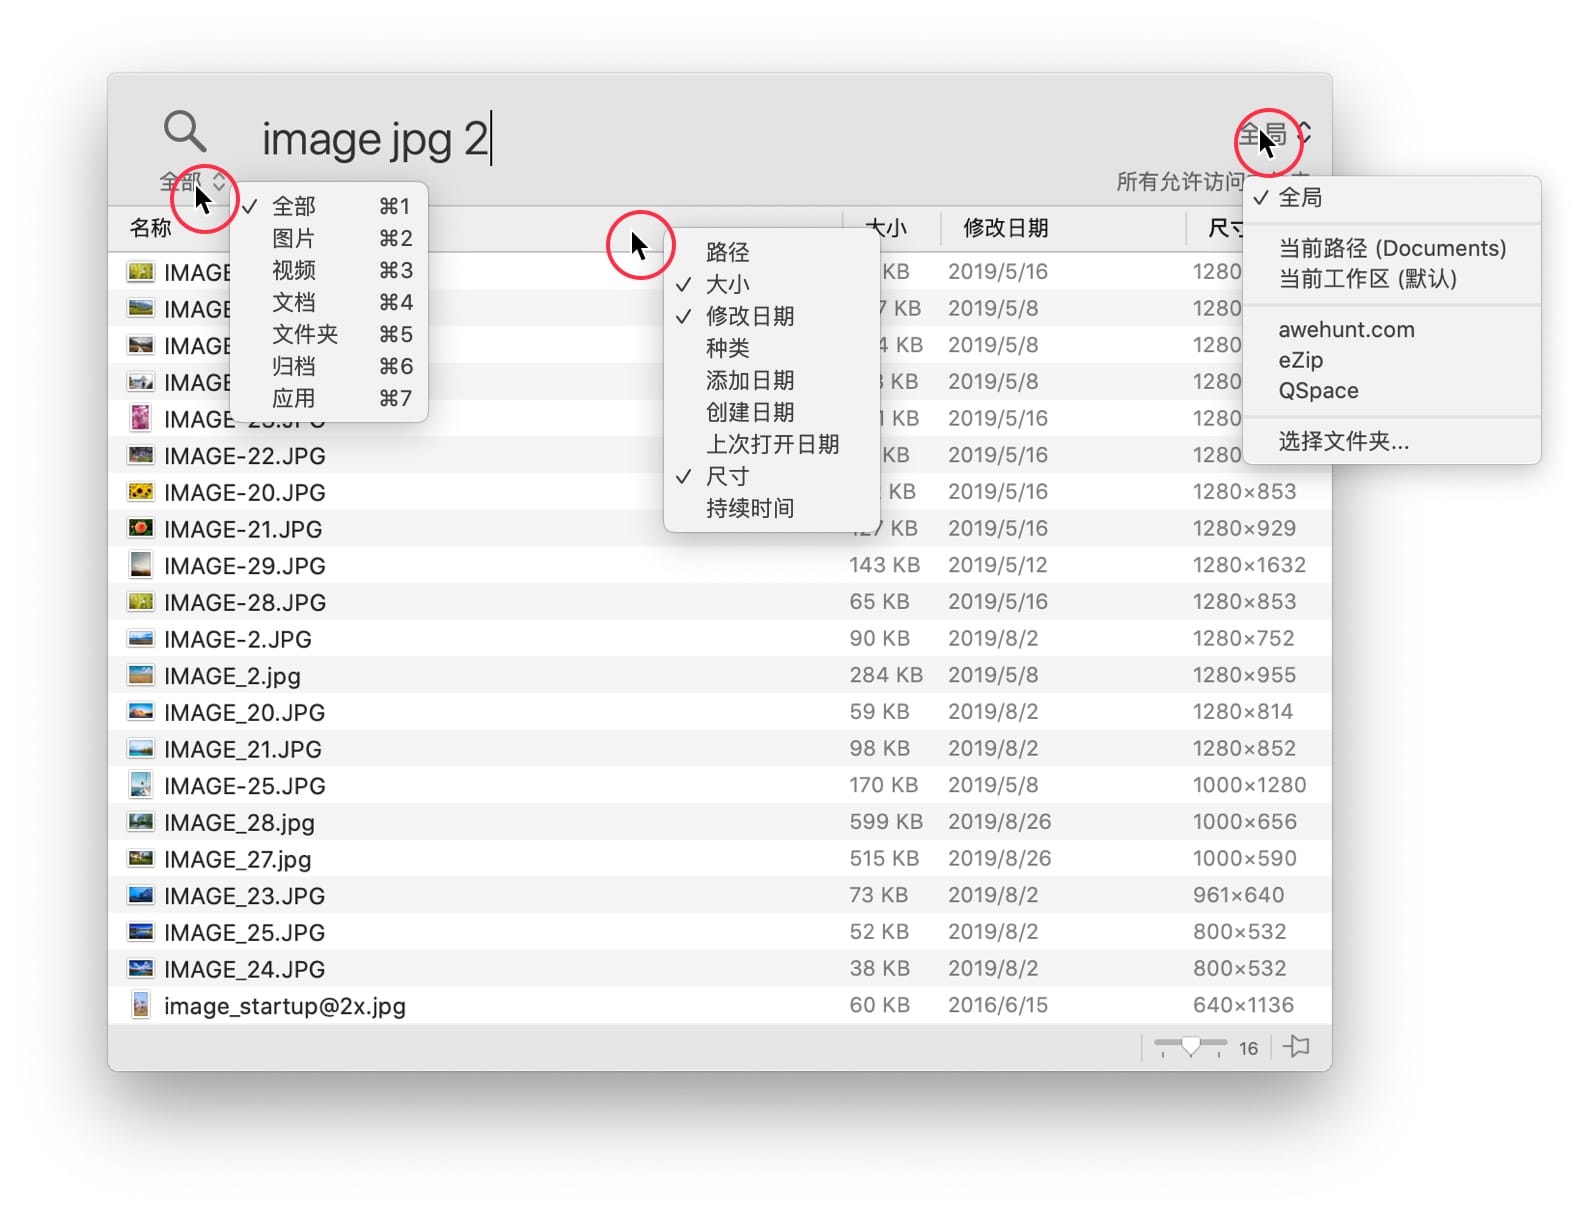Click the IMAGE-29.JPG file thumbnail icon

pyautogui.click(x=141, y=565)
